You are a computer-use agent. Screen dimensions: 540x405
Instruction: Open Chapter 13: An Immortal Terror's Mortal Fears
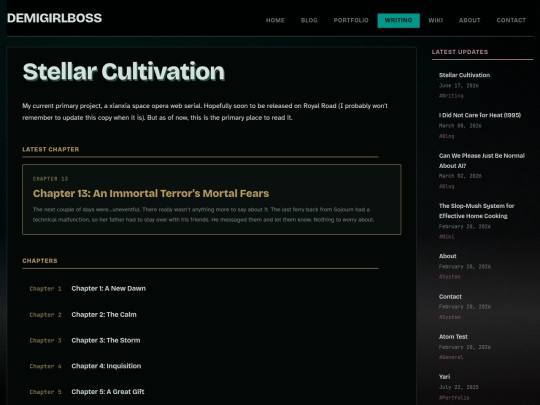(151, 193)
